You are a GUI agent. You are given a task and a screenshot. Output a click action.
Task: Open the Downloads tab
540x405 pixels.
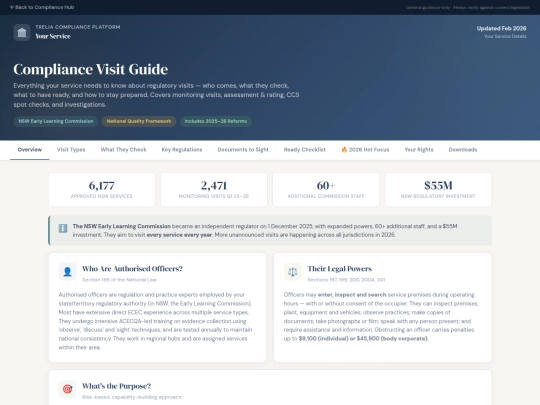[x=463, y=149]
